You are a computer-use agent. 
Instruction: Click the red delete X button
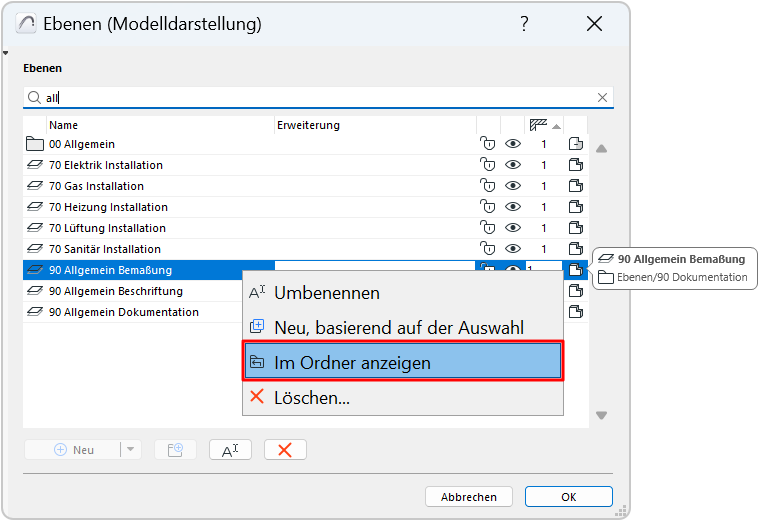click(x=285, y=450)
